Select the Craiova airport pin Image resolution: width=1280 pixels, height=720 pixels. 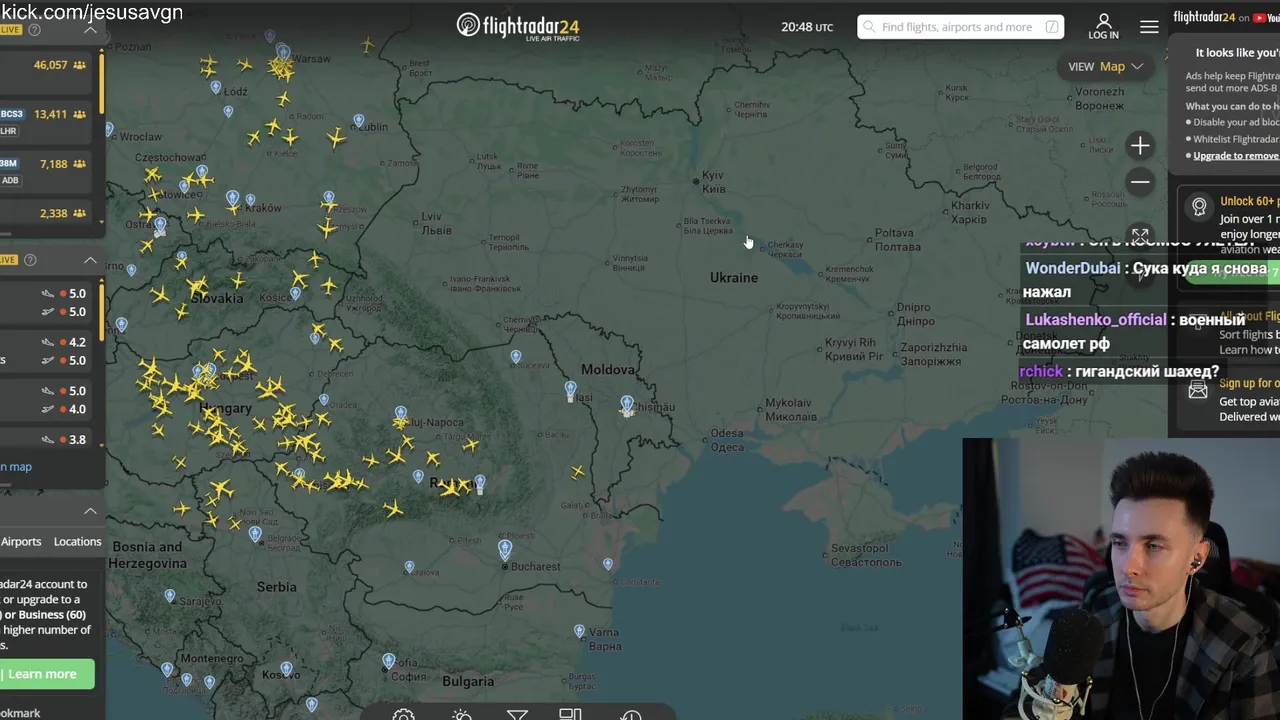(409, 567)
